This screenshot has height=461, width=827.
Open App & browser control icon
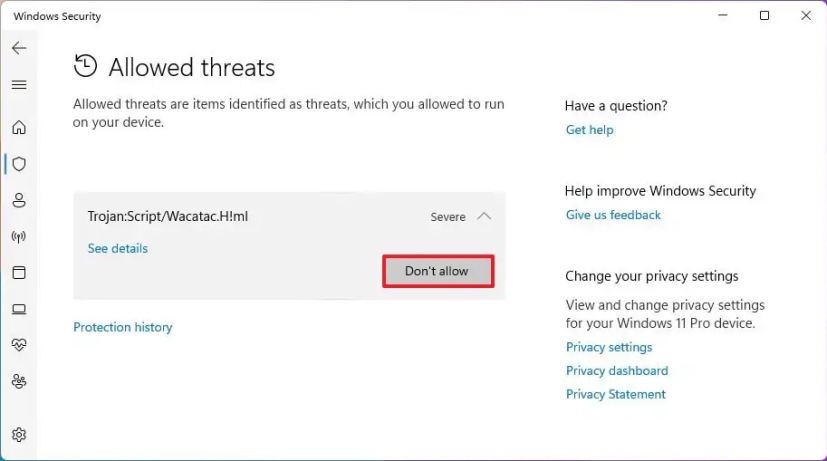19,273
